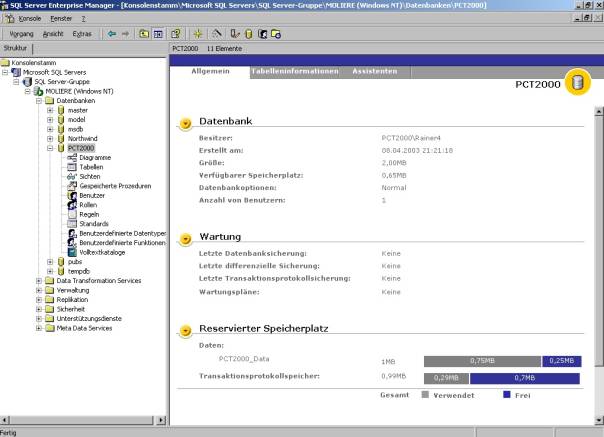604x437 pixels.
Task: Select Unterstützungsdienste folder
Action: (x=89, y=319)
